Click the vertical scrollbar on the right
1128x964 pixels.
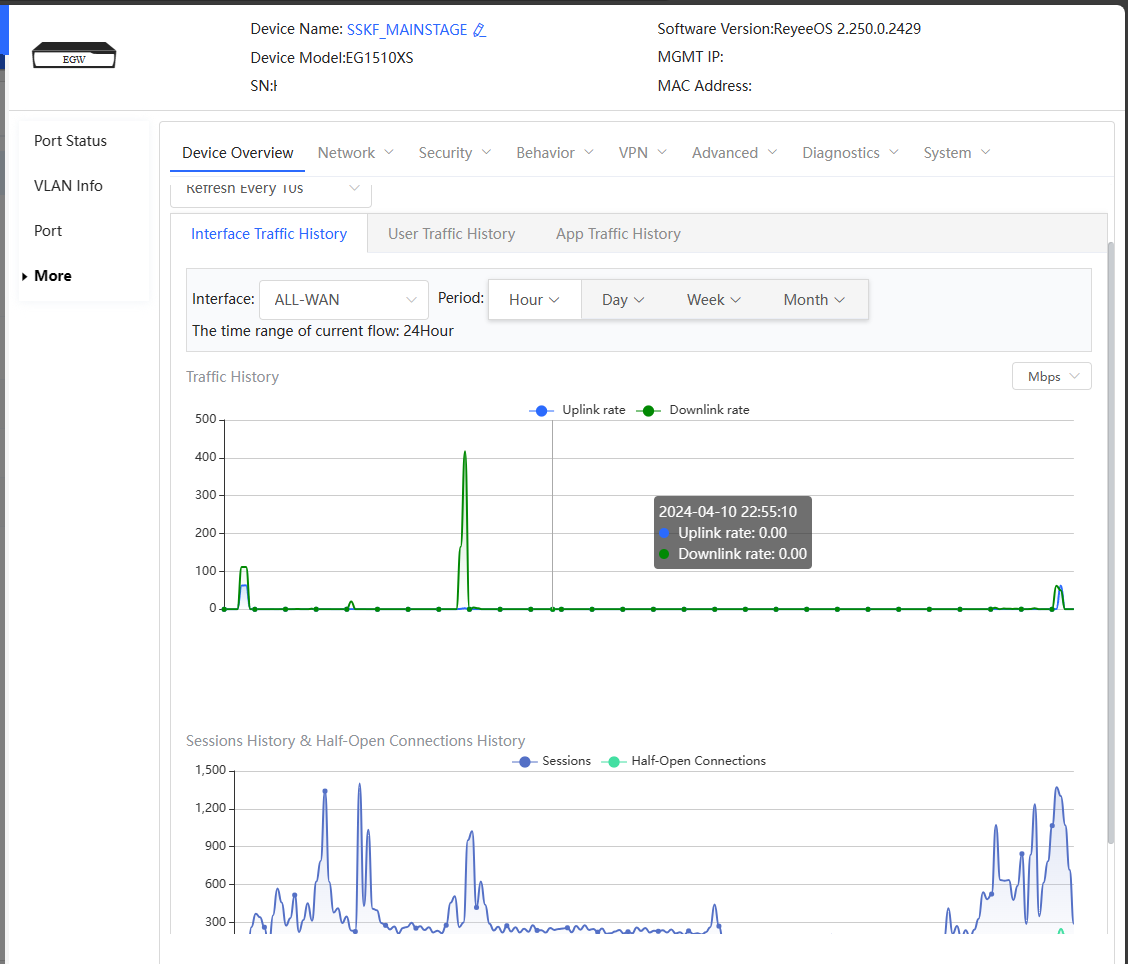pos(1111,540)
